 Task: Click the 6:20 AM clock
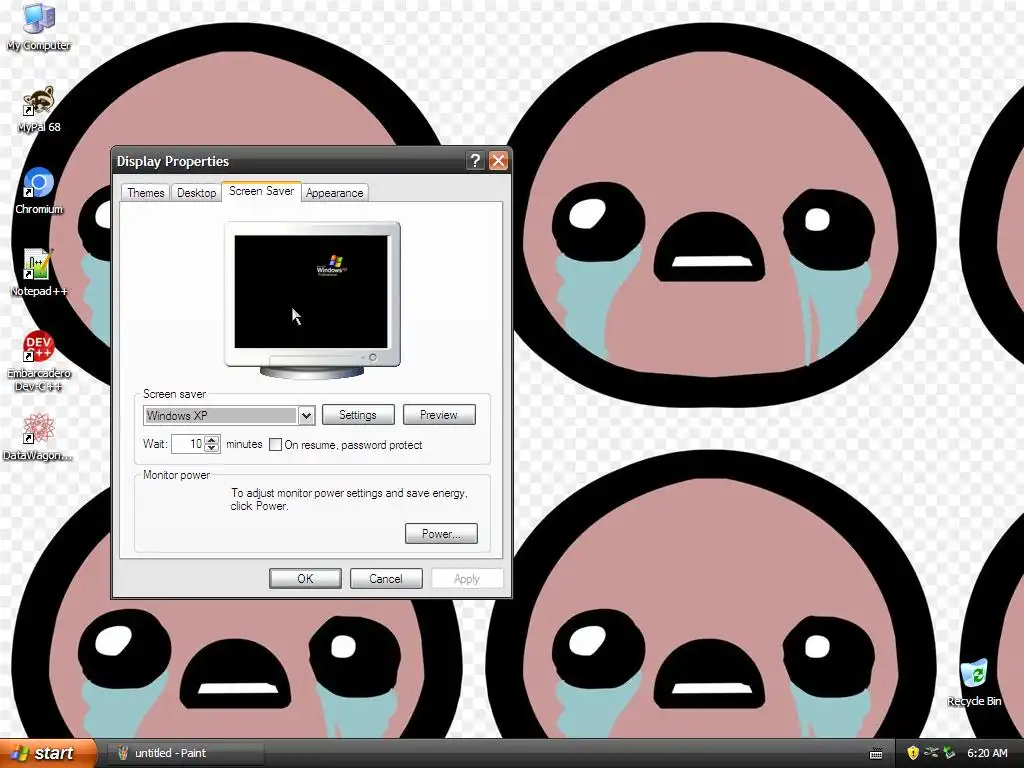point(987,753)
